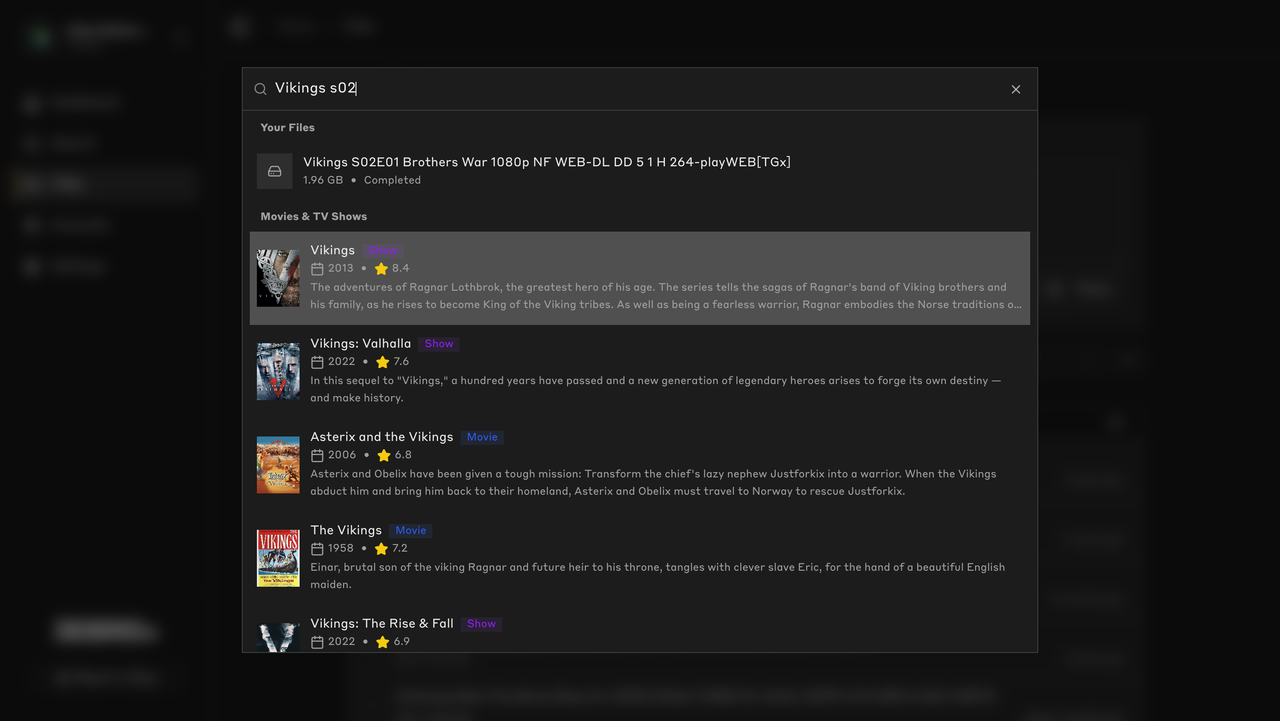Select the 'Vikings: Valhalla' title

[361, 343]
